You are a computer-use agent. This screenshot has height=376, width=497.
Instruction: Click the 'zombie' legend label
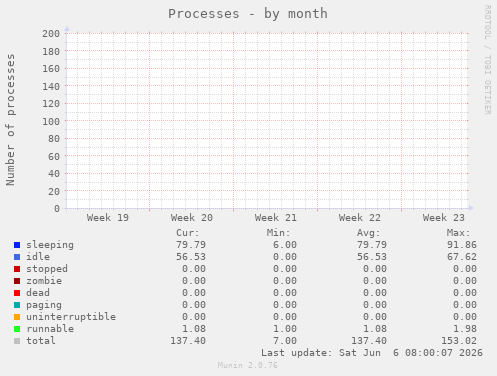(44, 281)
